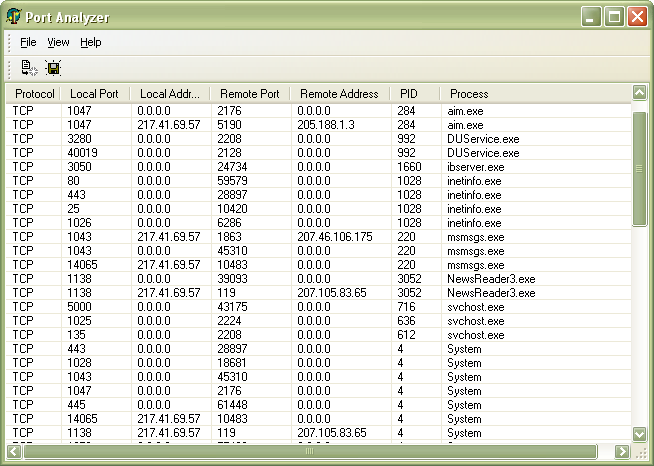Screen dimensions: 654x466
Task: Click remote port 1863
Action: click(x=229, y=237)
